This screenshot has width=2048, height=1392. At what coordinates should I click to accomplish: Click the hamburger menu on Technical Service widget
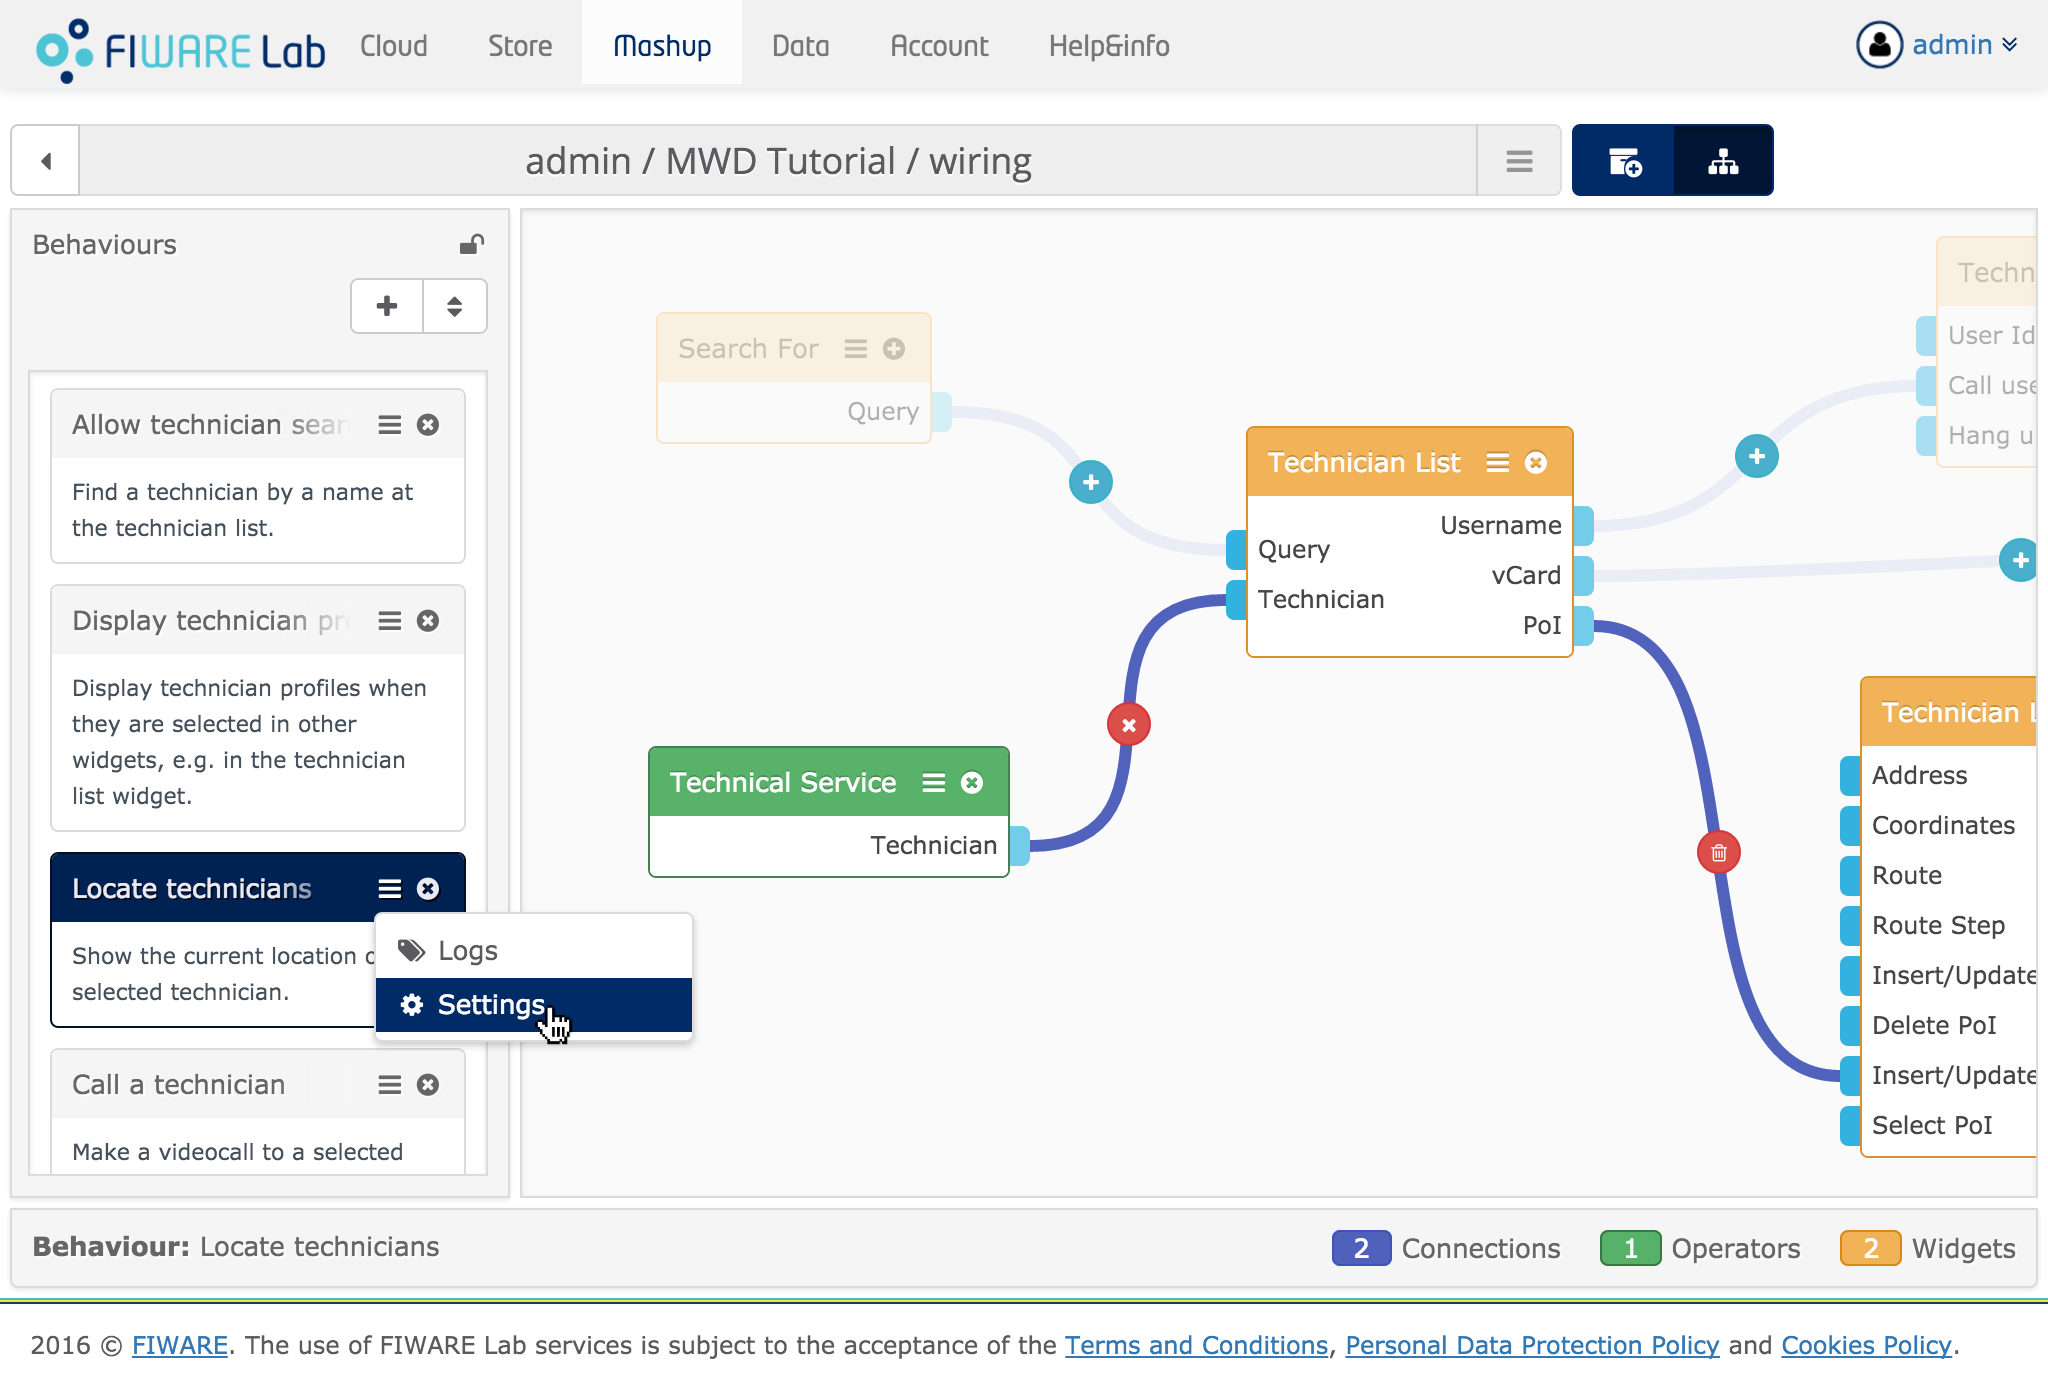pyautogui.click(x=929, y=781)
